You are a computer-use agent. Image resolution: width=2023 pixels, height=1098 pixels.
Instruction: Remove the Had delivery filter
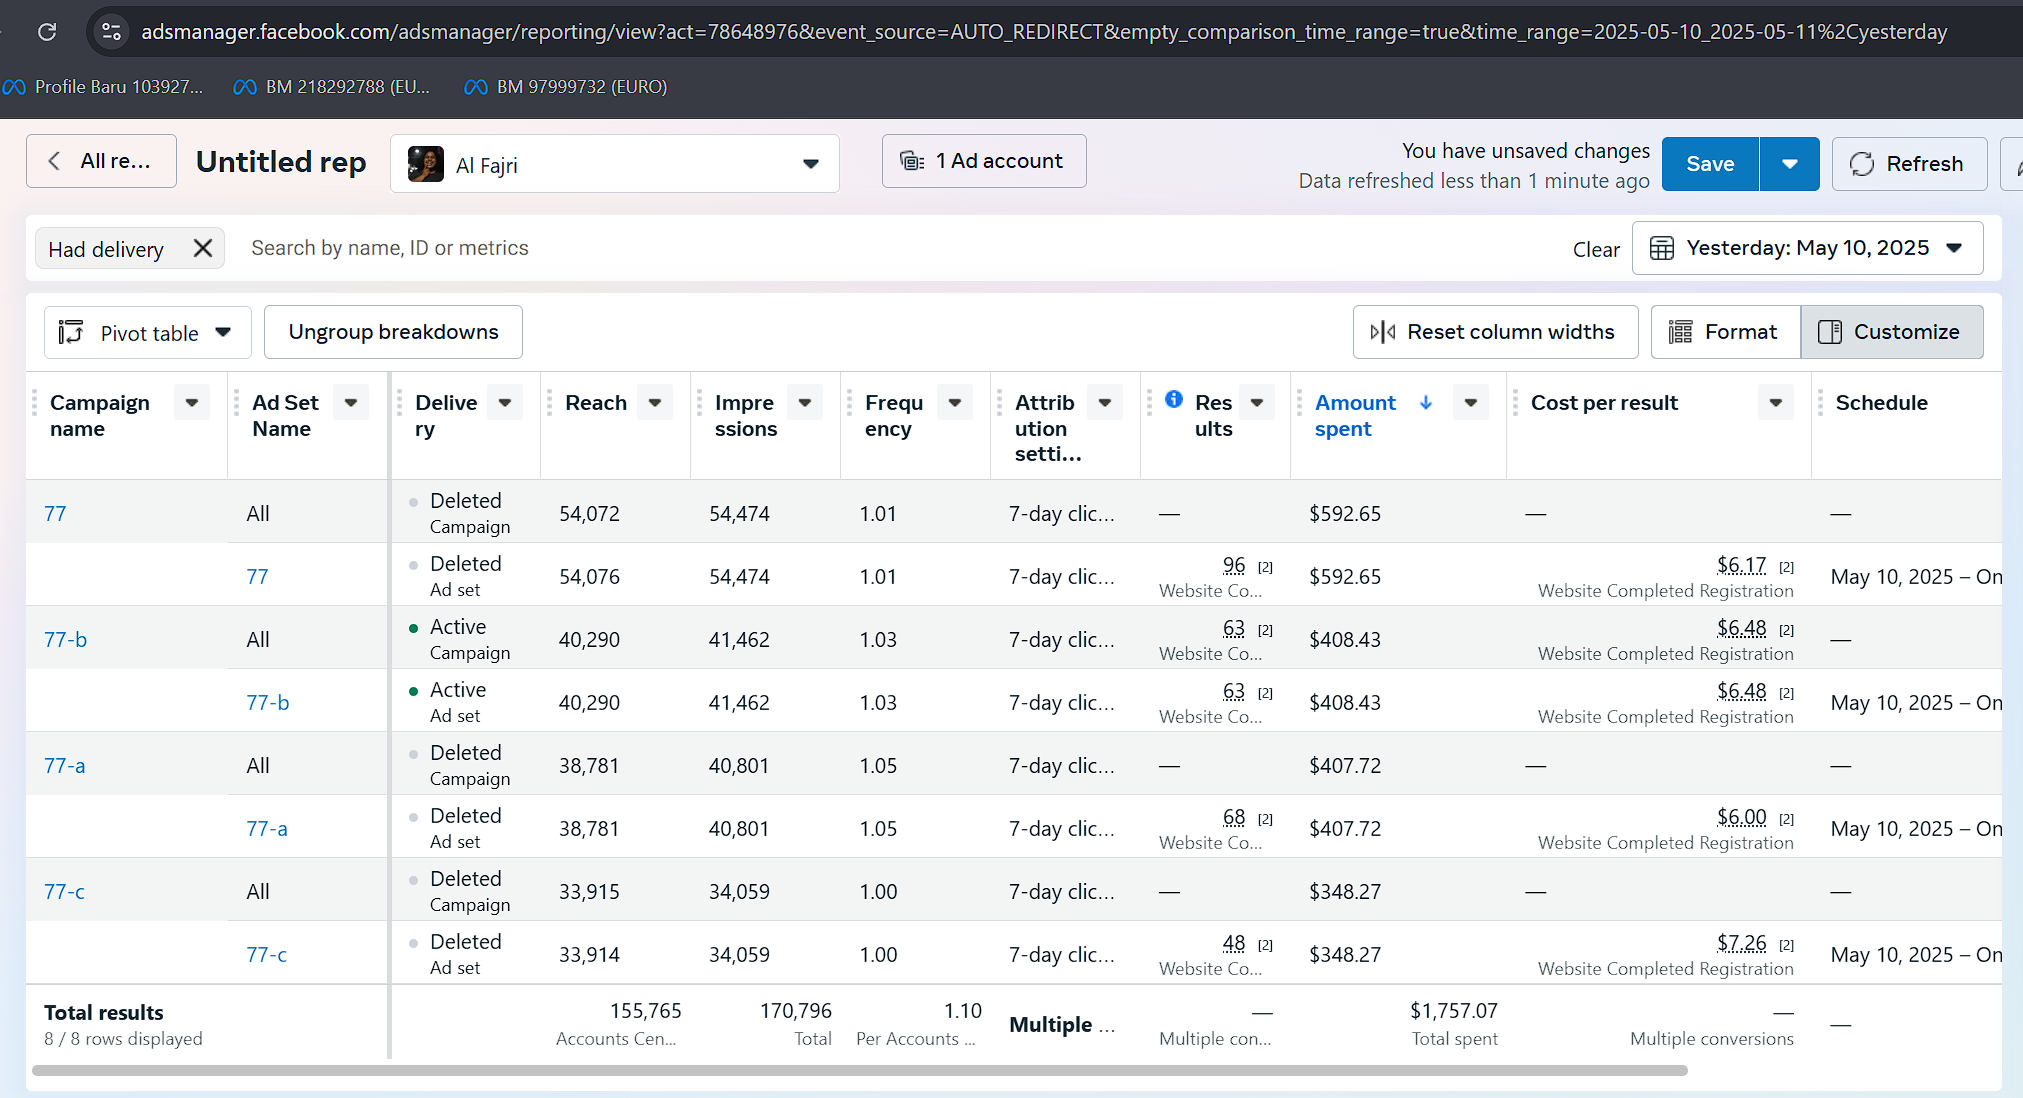coord(203,248)
